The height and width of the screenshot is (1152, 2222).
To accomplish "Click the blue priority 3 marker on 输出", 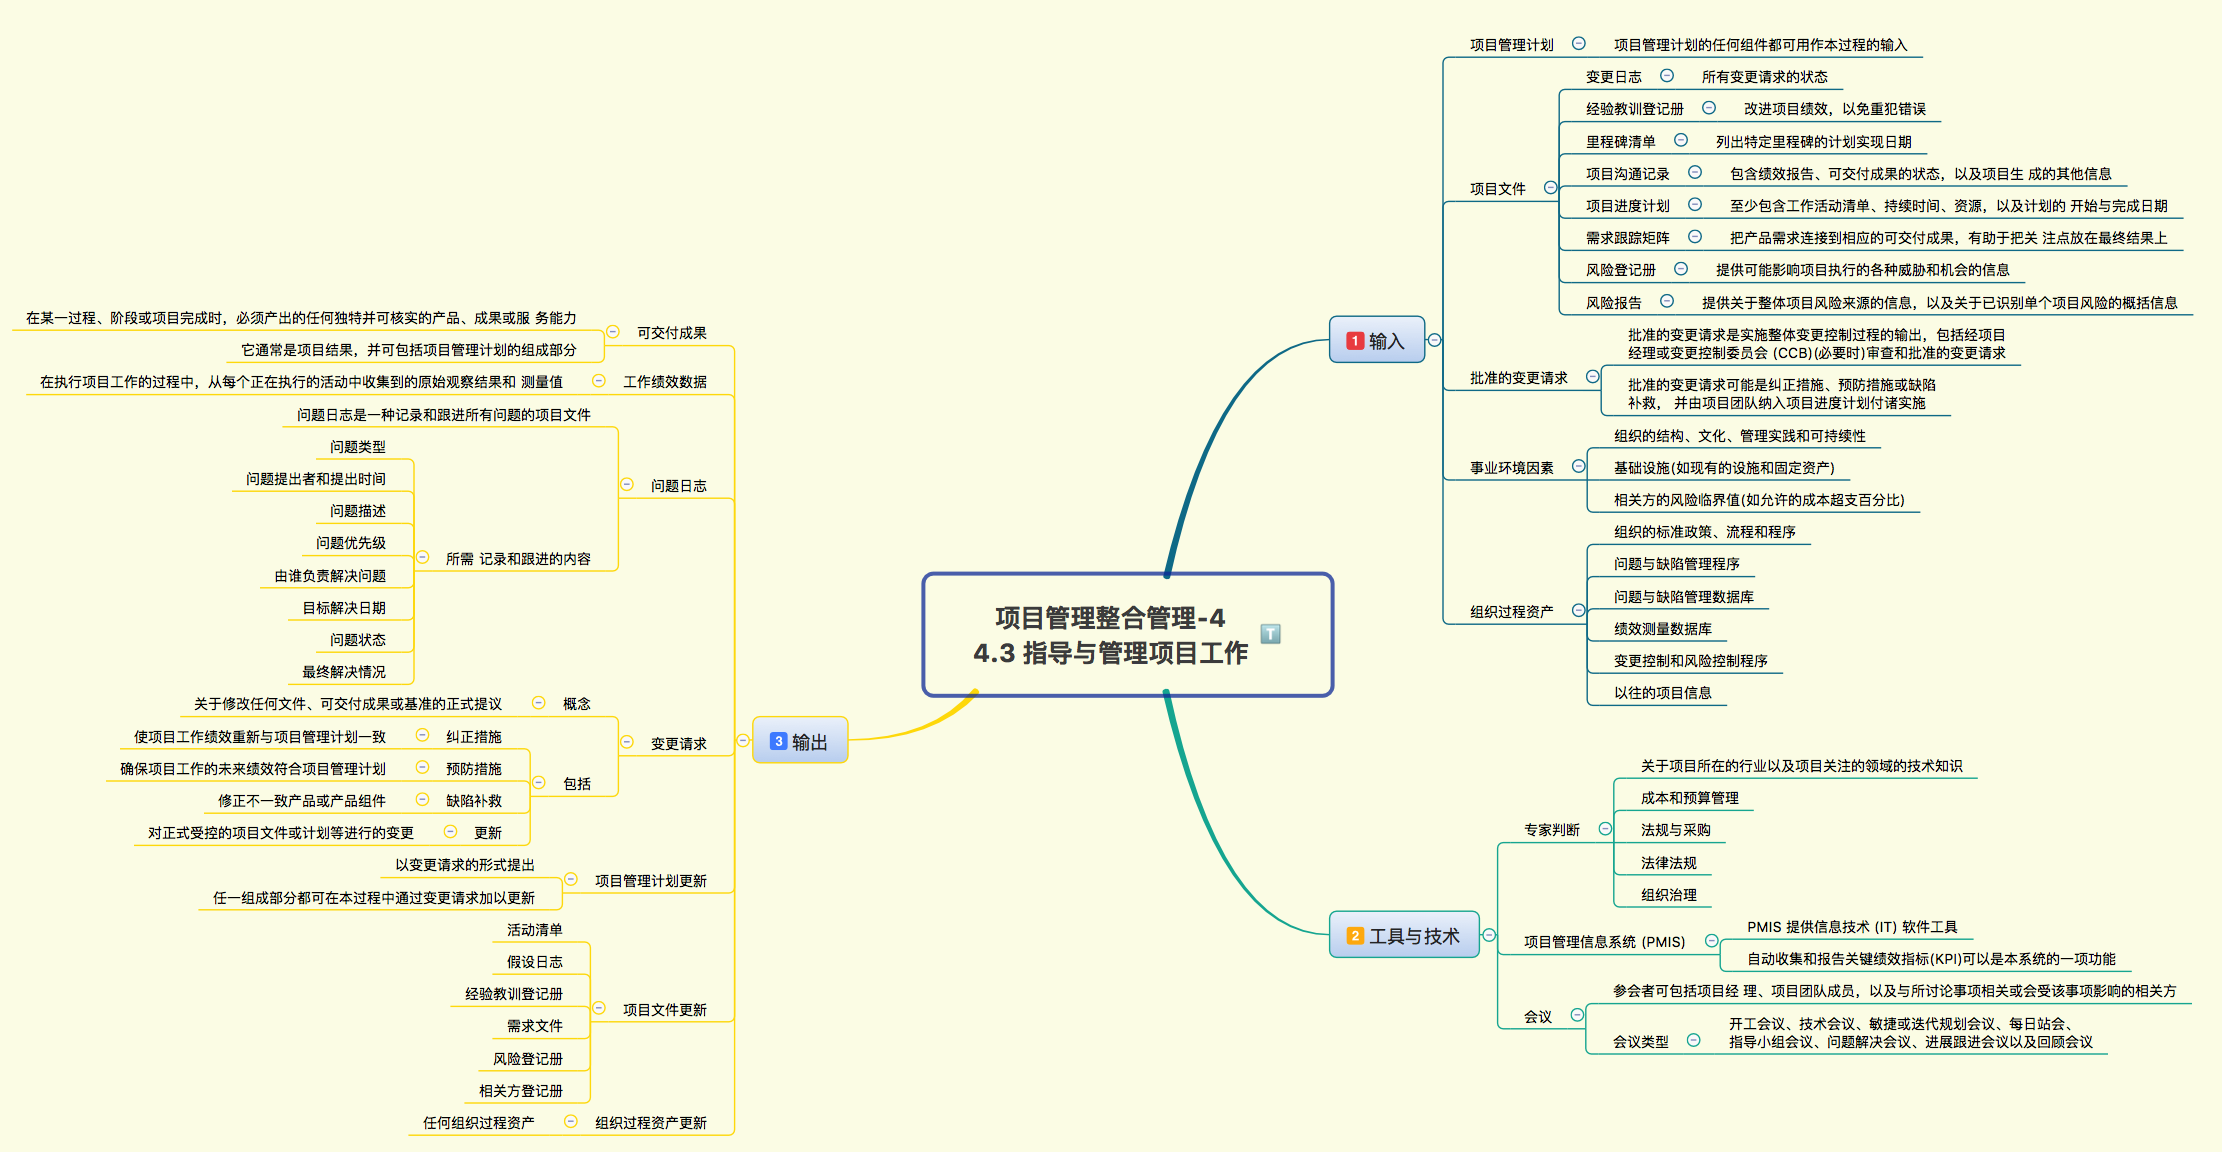I will point(778,741).
